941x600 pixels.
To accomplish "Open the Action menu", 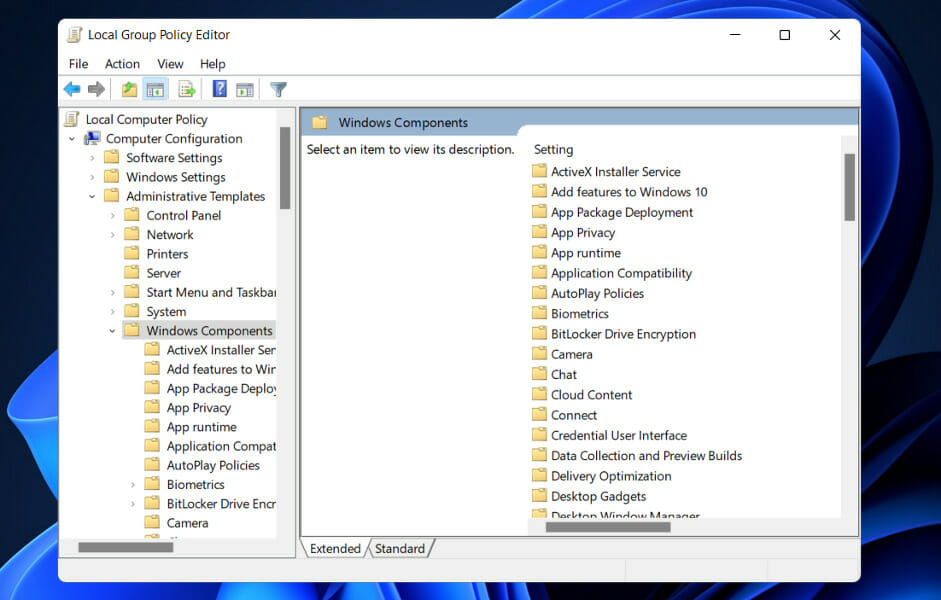I will click(122, 64).
